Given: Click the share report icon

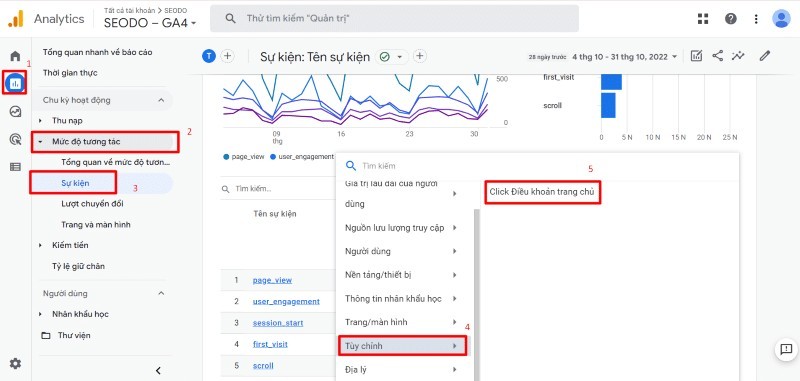Looking at the screenshot, I should pyautogui.click(x=717, y=56).
